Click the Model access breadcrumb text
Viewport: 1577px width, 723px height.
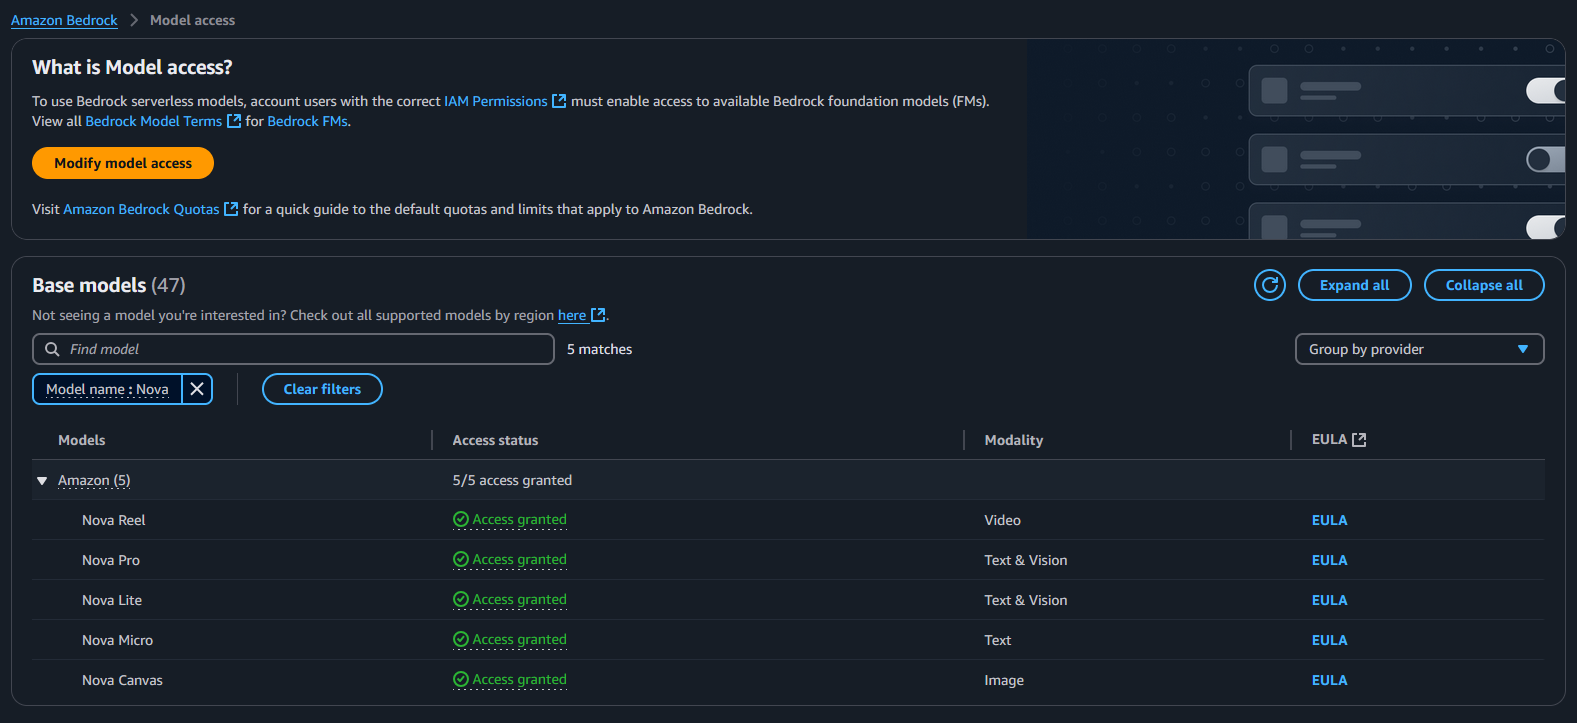coord(193,20)
